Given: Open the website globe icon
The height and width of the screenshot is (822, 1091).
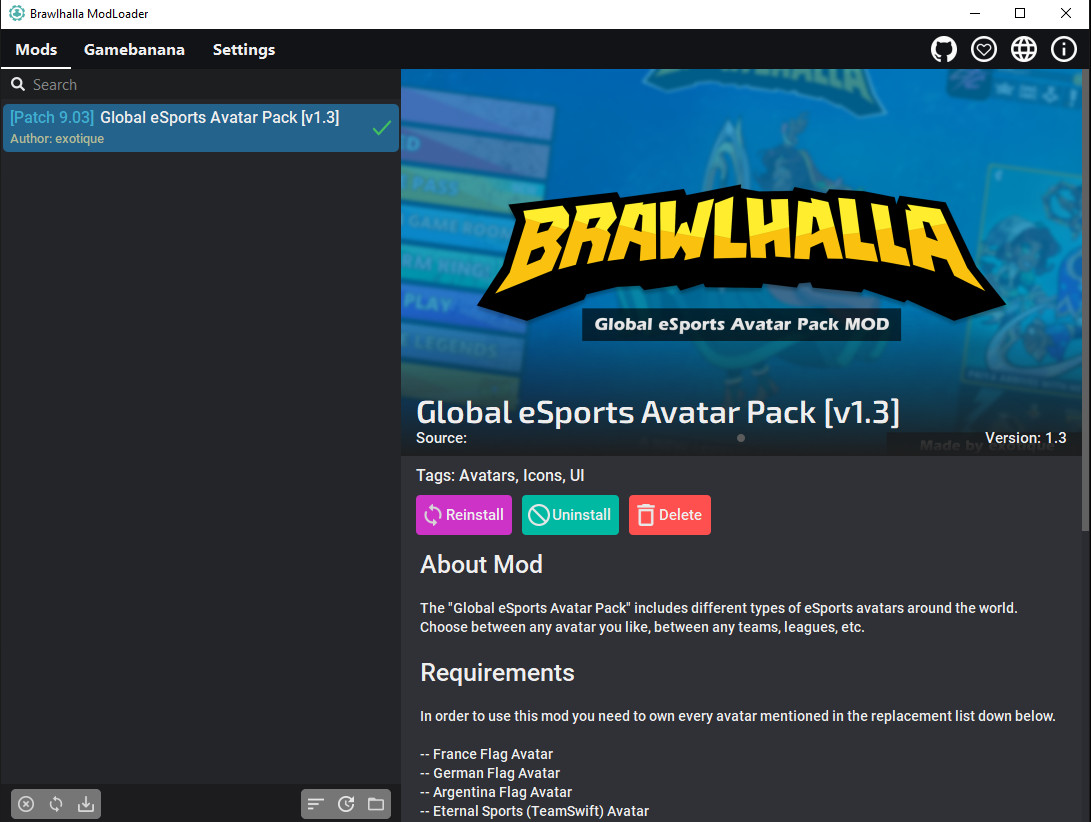Looking at the screenshot, I should click(1023, 48).
